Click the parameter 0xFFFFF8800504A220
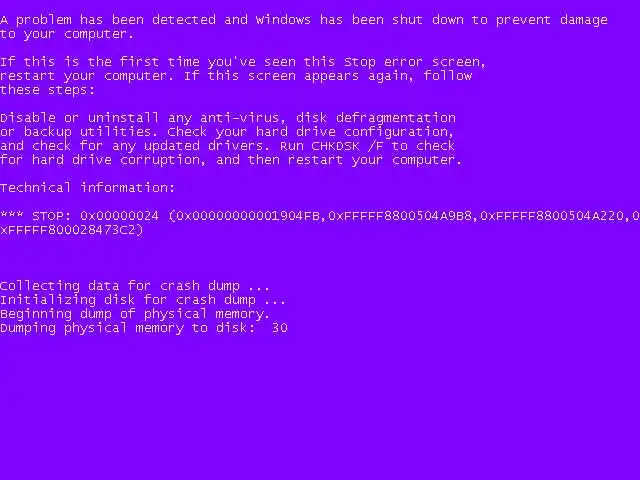This screenshot has height=480, width=640. tap(552, 216)
